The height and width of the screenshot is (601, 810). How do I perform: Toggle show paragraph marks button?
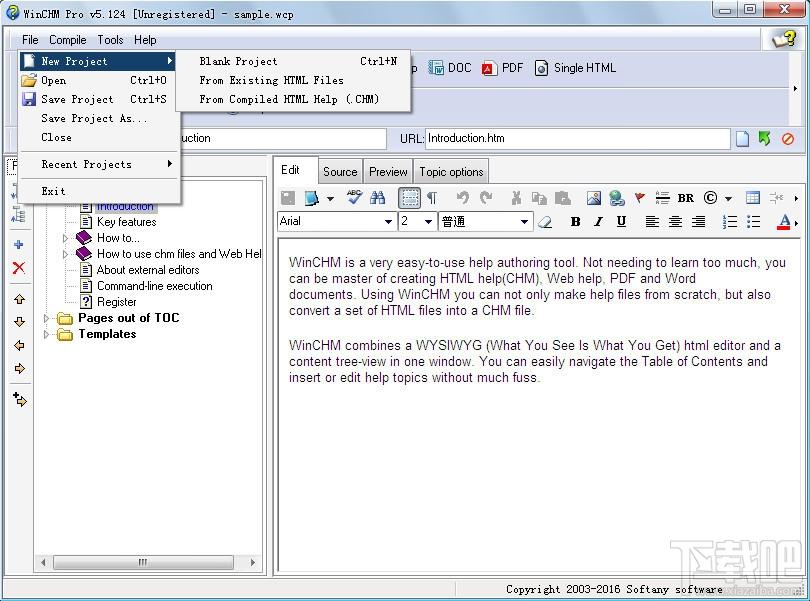432,197
